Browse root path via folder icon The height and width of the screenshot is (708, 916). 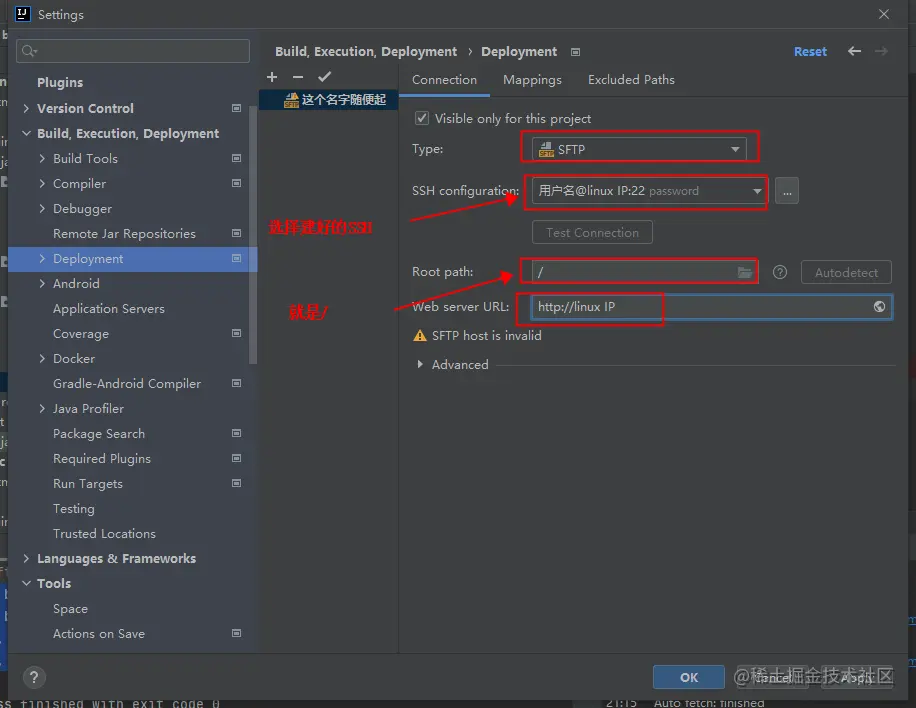tap(745, 272)
